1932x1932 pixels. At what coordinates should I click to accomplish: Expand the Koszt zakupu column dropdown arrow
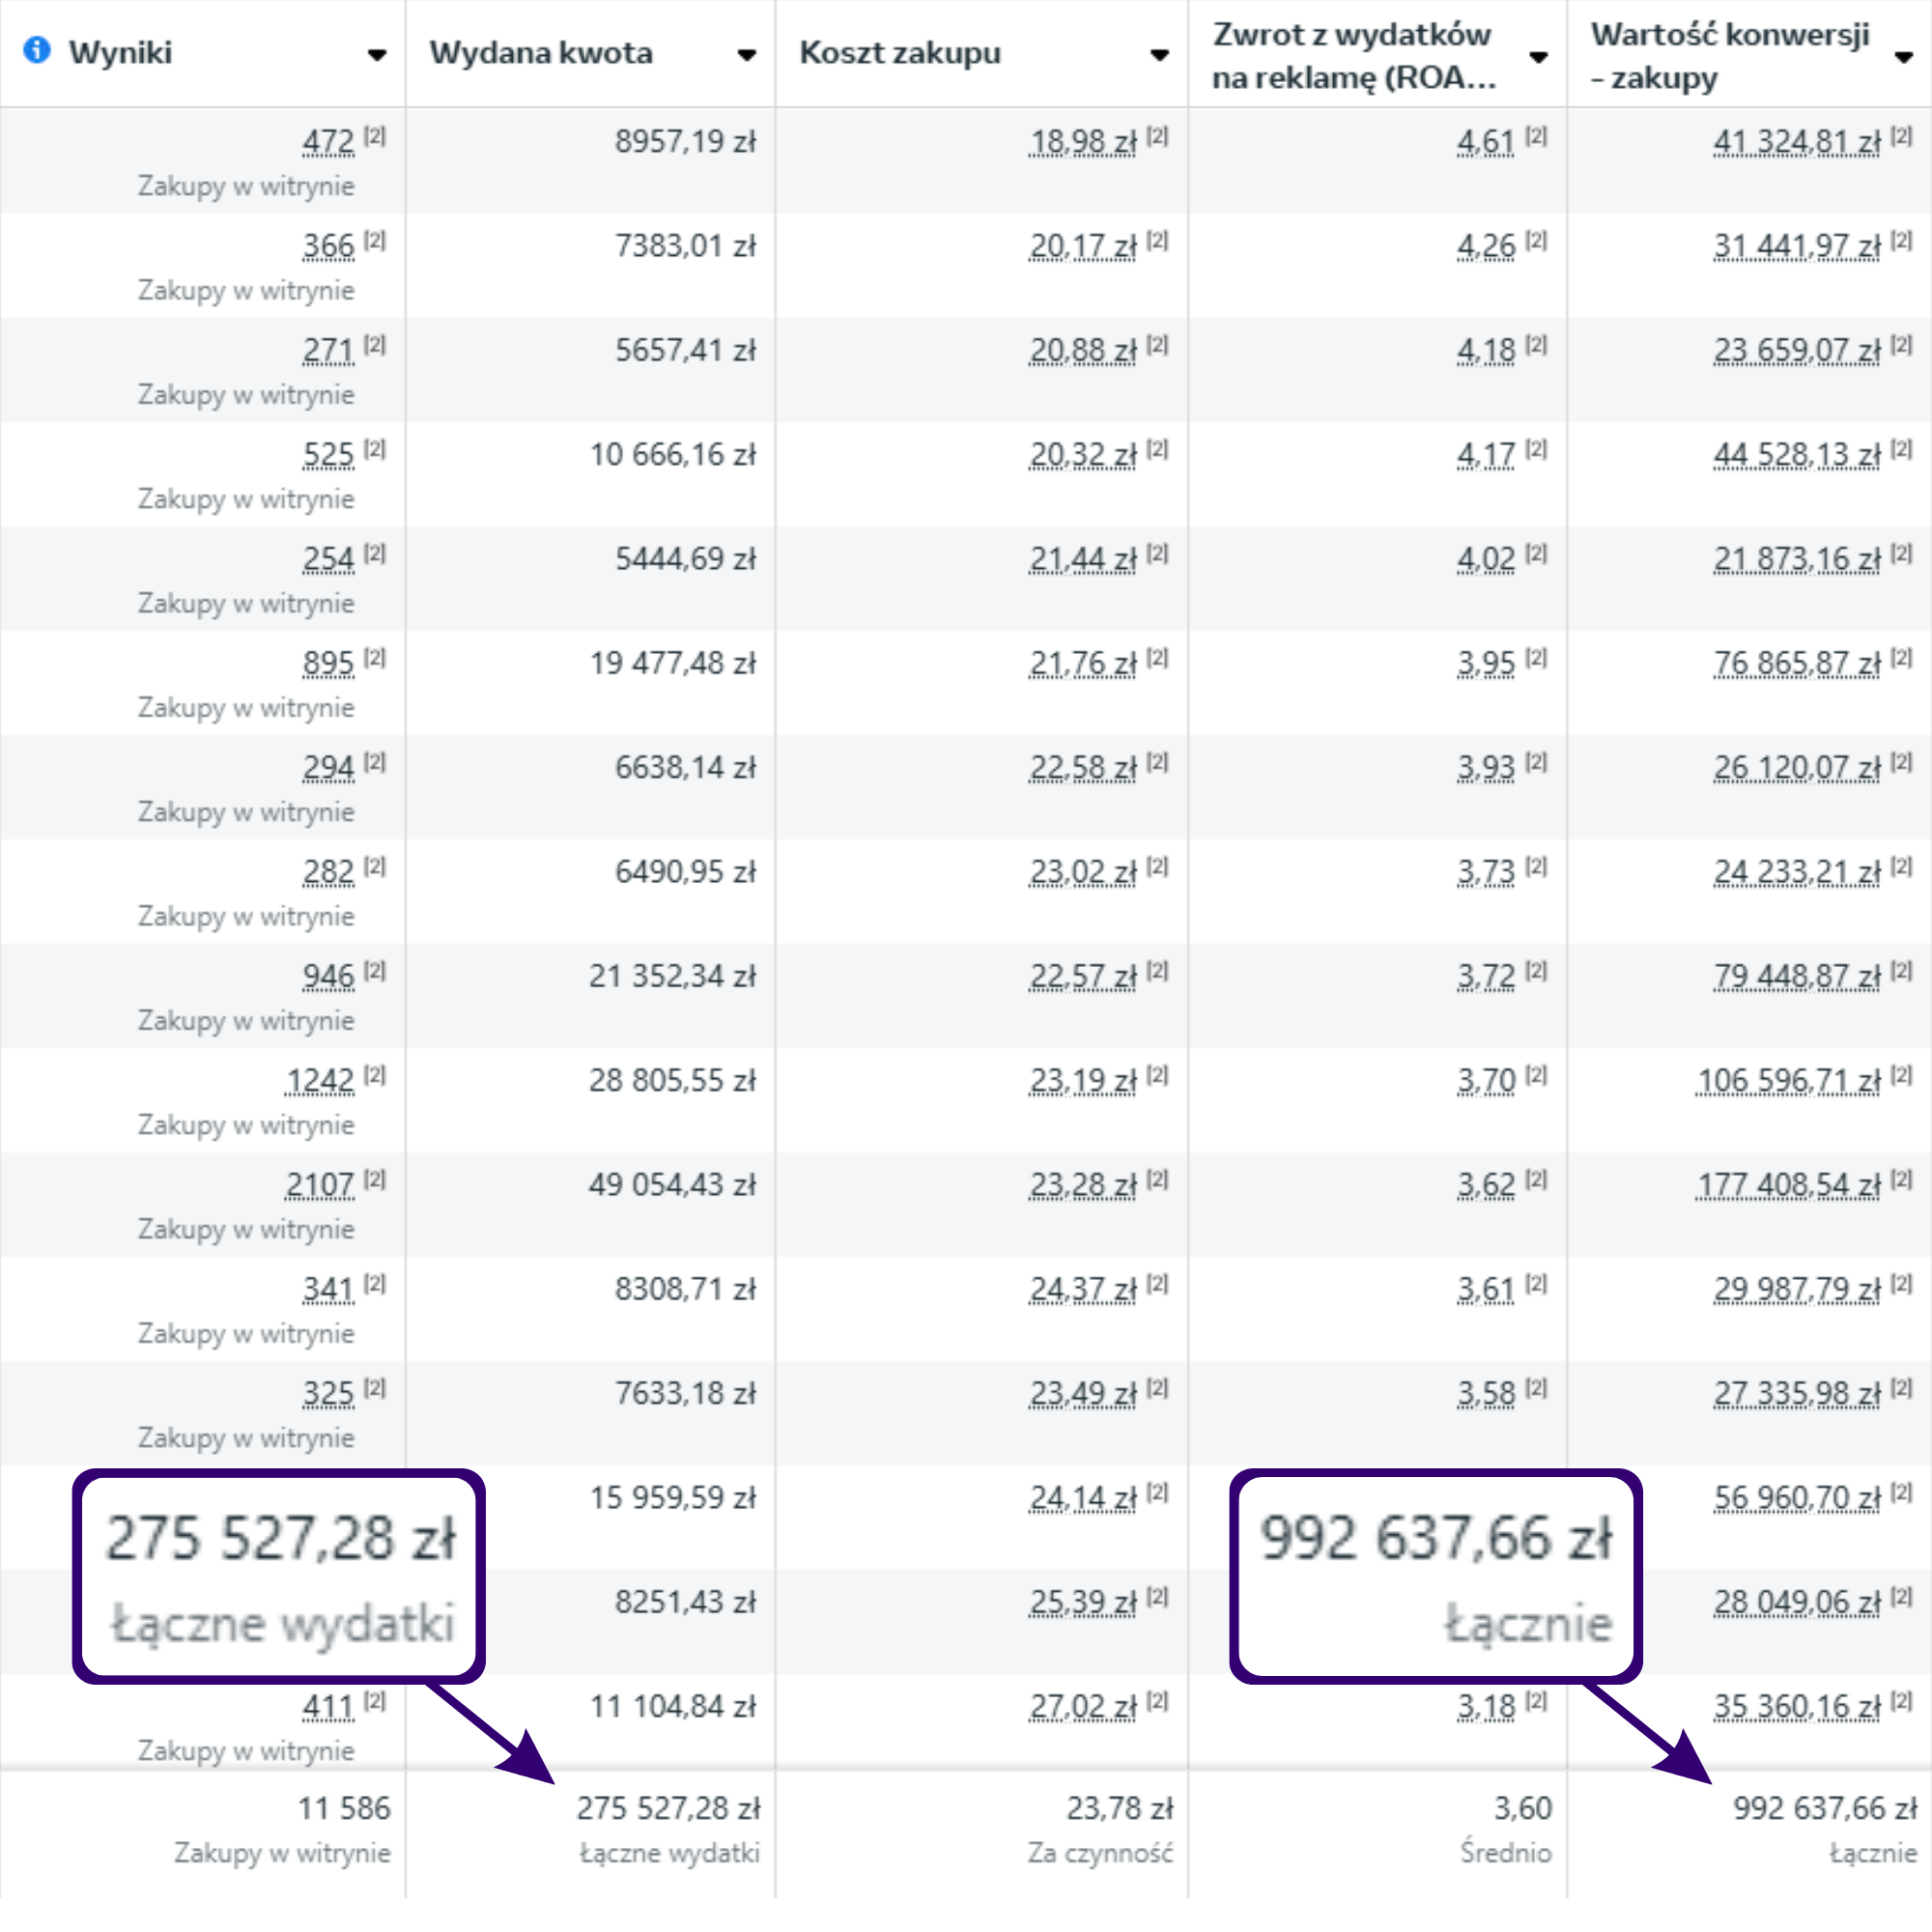coord(1159,55)
